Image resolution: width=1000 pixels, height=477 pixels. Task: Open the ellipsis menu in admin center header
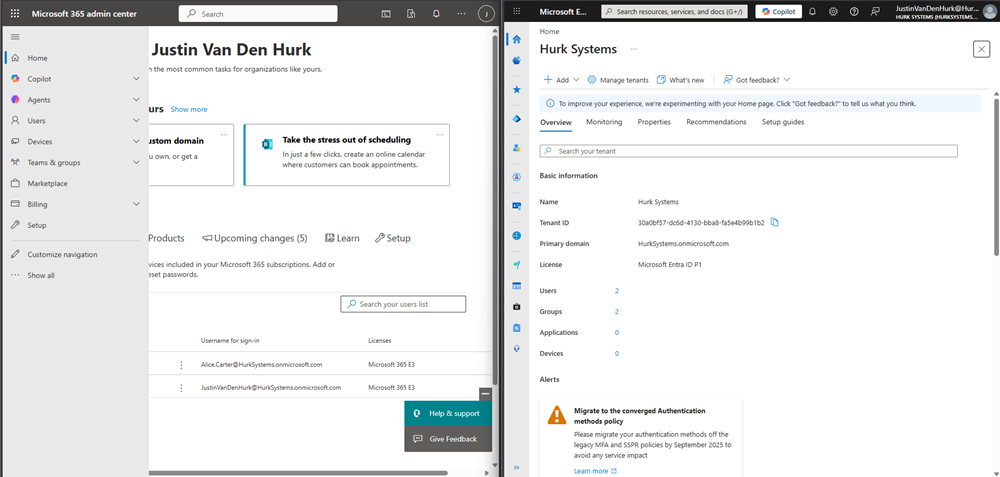pyautogui.click(x=461, y=13)
